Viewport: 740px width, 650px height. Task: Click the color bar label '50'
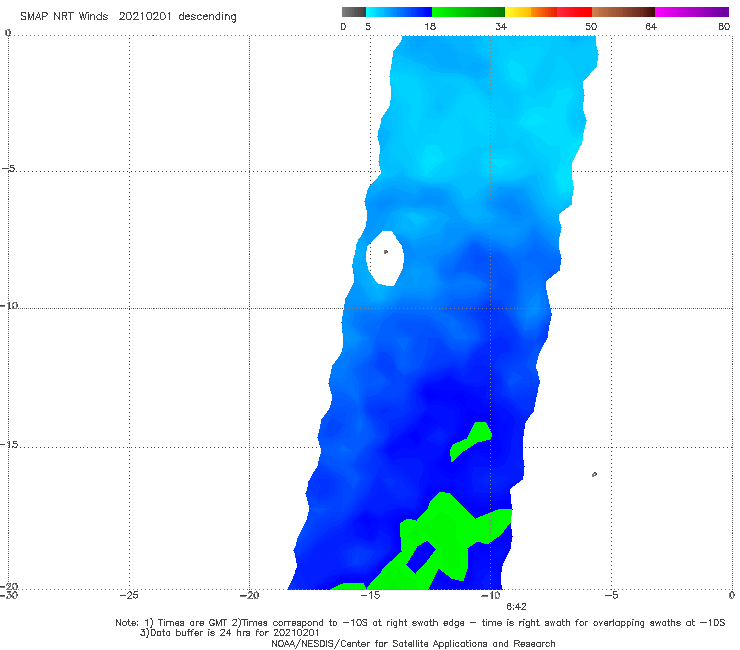click(x=591, y=26)
